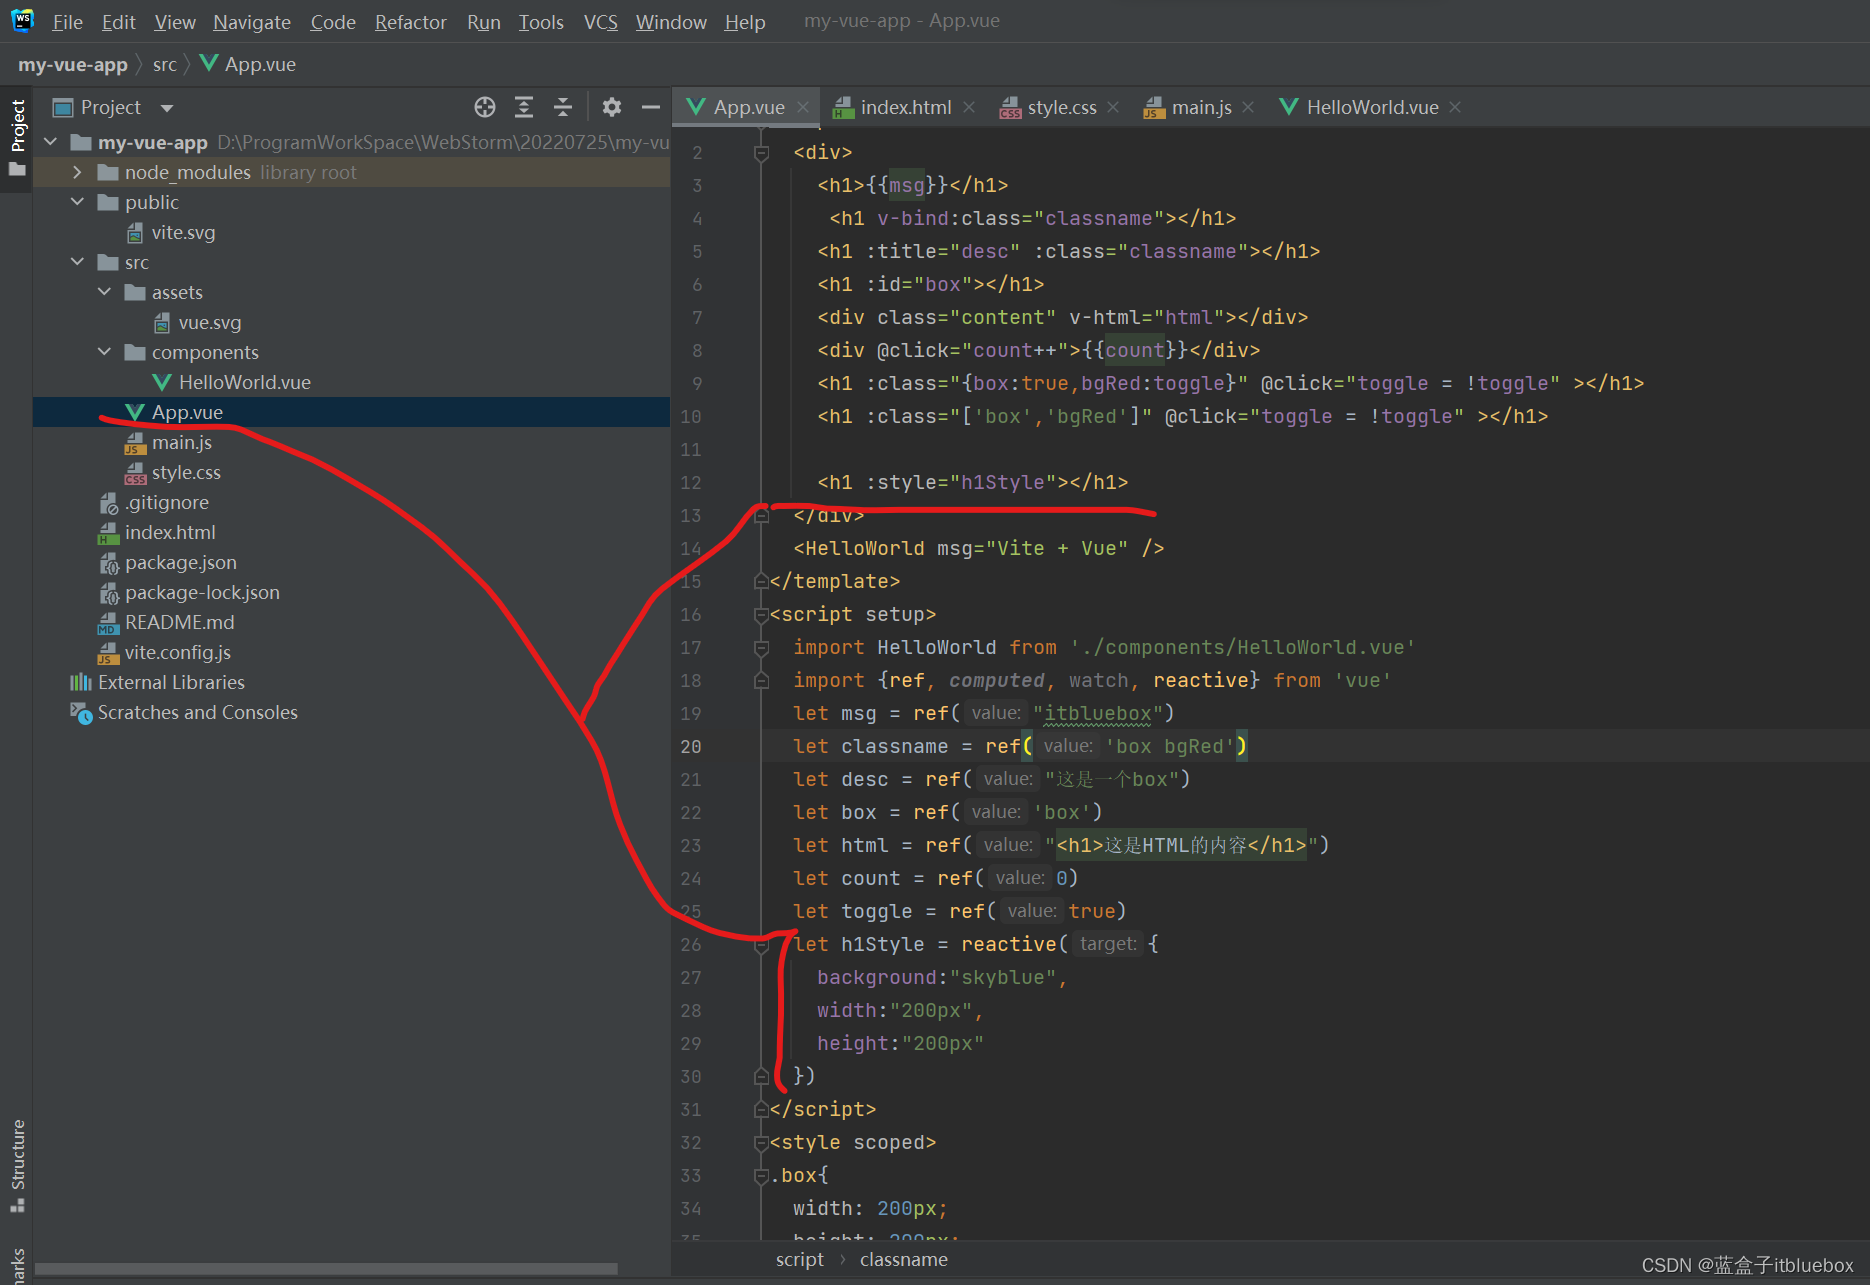The height and width of the screenshot is (1285, 1870).
Task: Select .gitignore in the project tree
Action: (166, 502)
